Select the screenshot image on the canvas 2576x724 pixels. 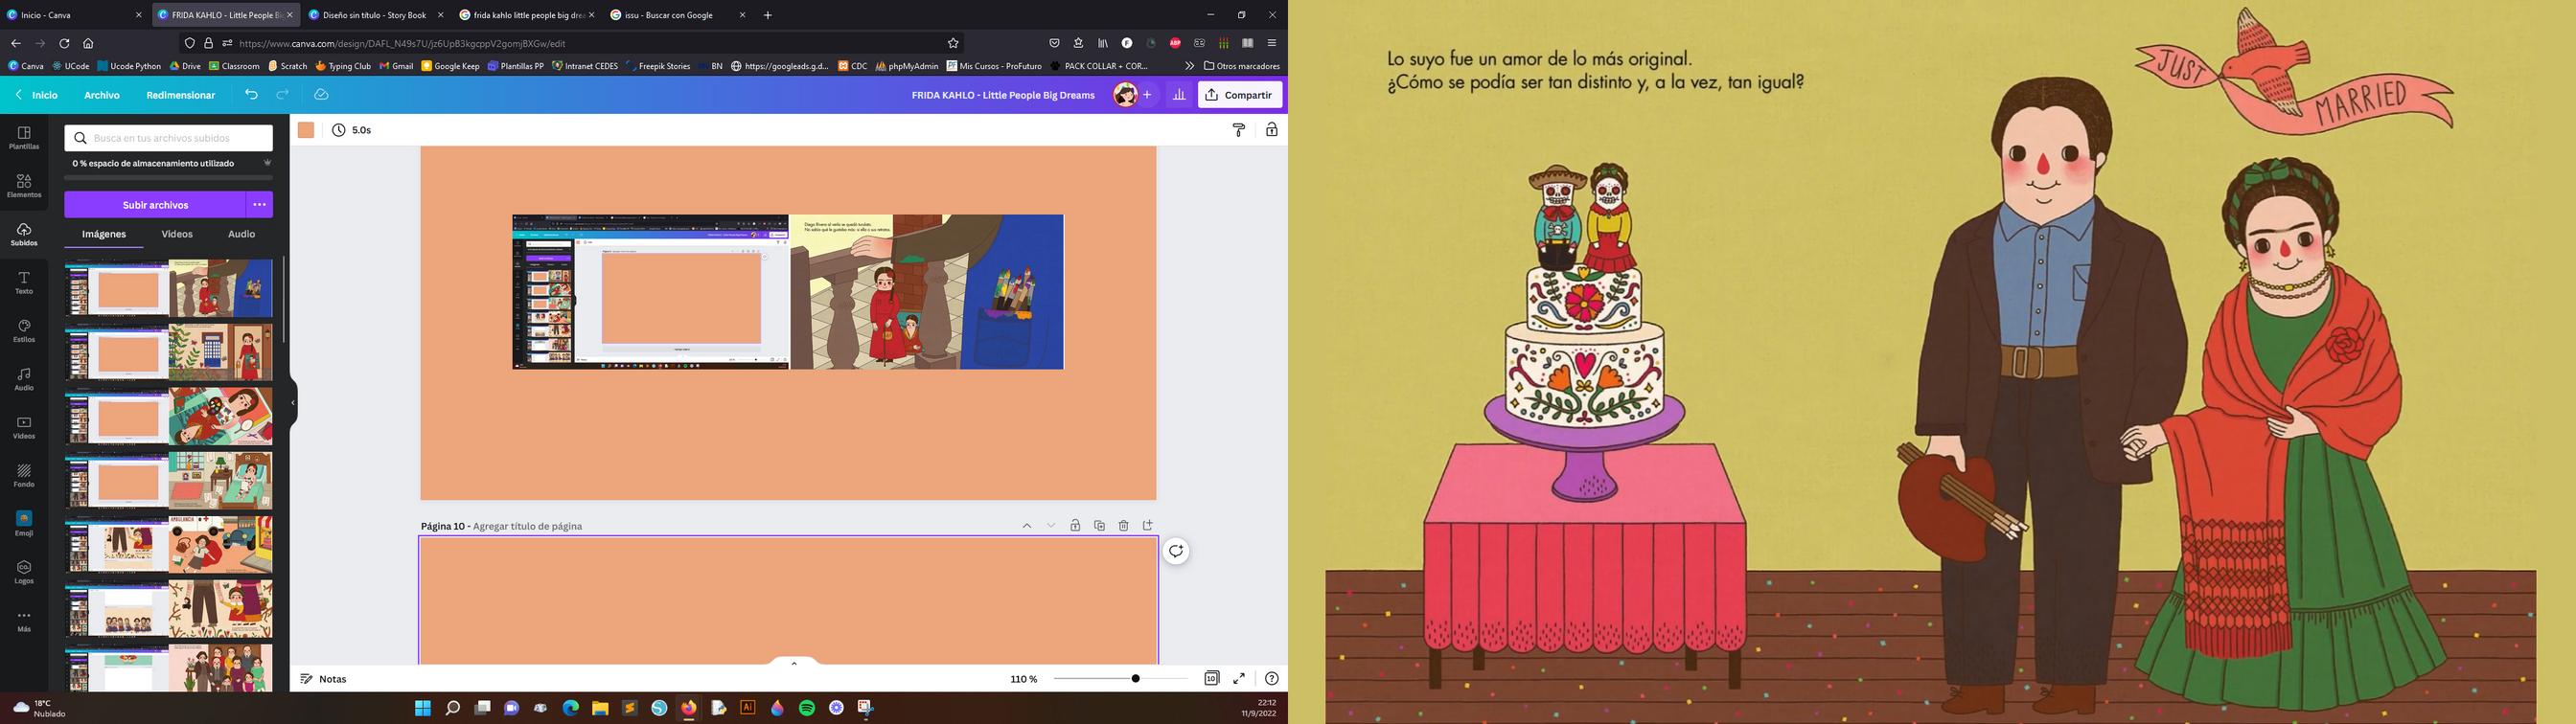[x=788, y=292]
